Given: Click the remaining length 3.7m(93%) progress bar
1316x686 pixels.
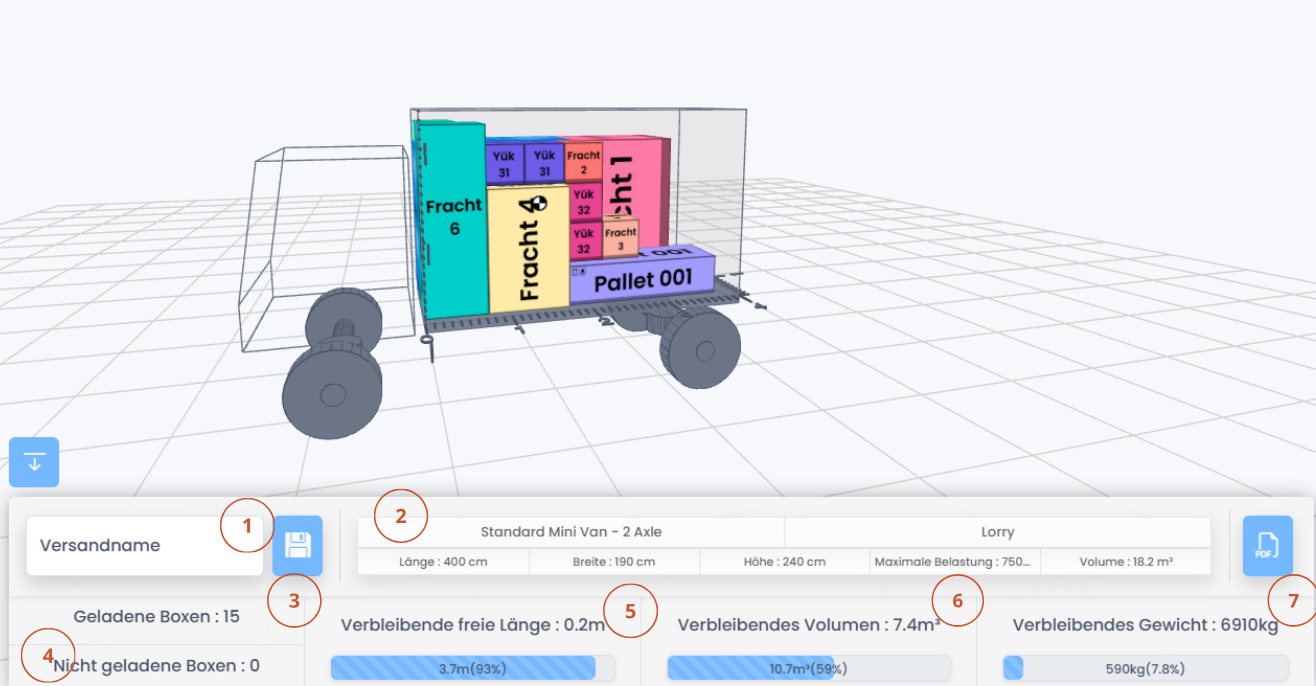Looking at the screenshot, I should pos(472,668).
